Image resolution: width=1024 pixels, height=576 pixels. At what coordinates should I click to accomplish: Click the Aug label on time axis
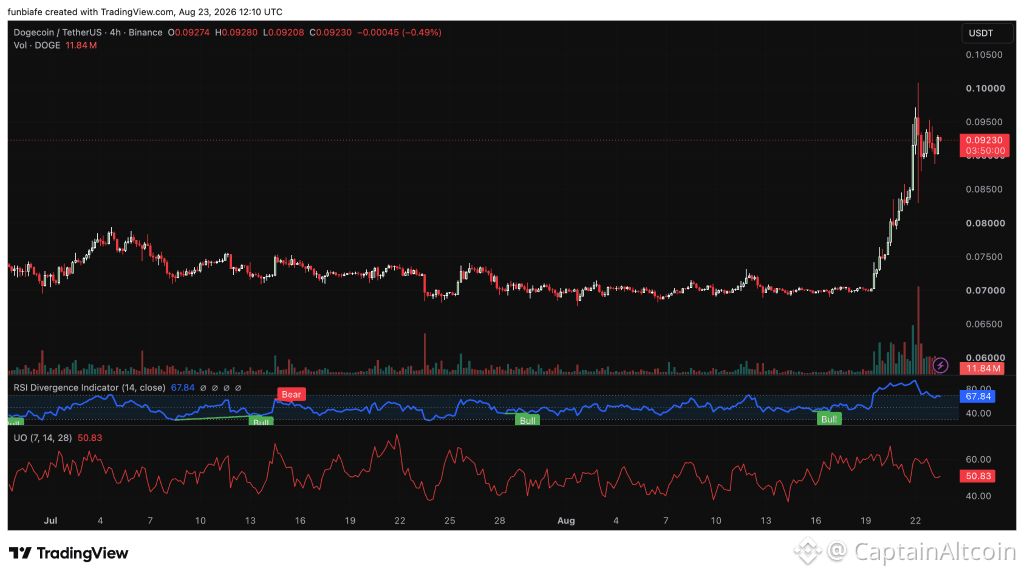pyautogui.click(x=566, y=520)
